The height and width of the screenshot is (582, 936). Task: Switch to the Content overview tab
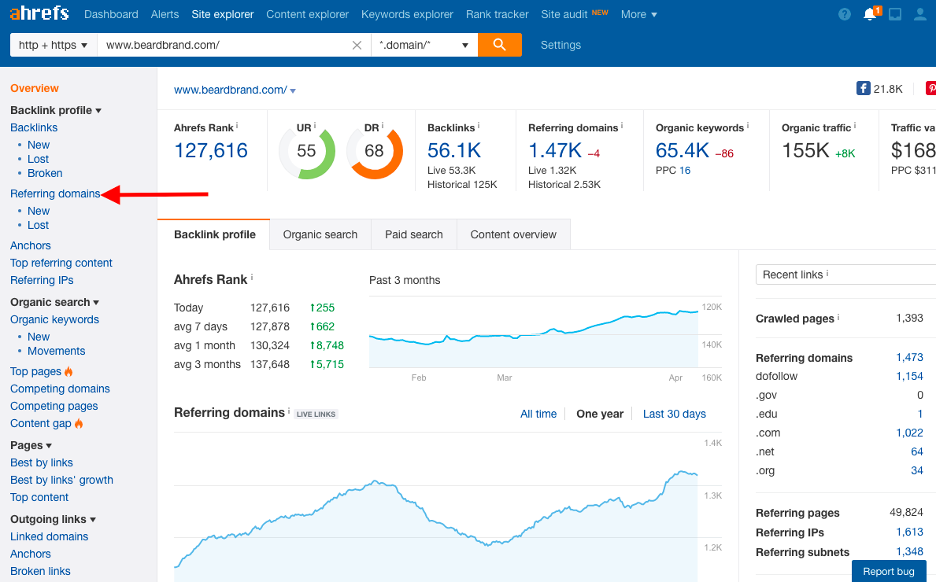pos(513,235)
